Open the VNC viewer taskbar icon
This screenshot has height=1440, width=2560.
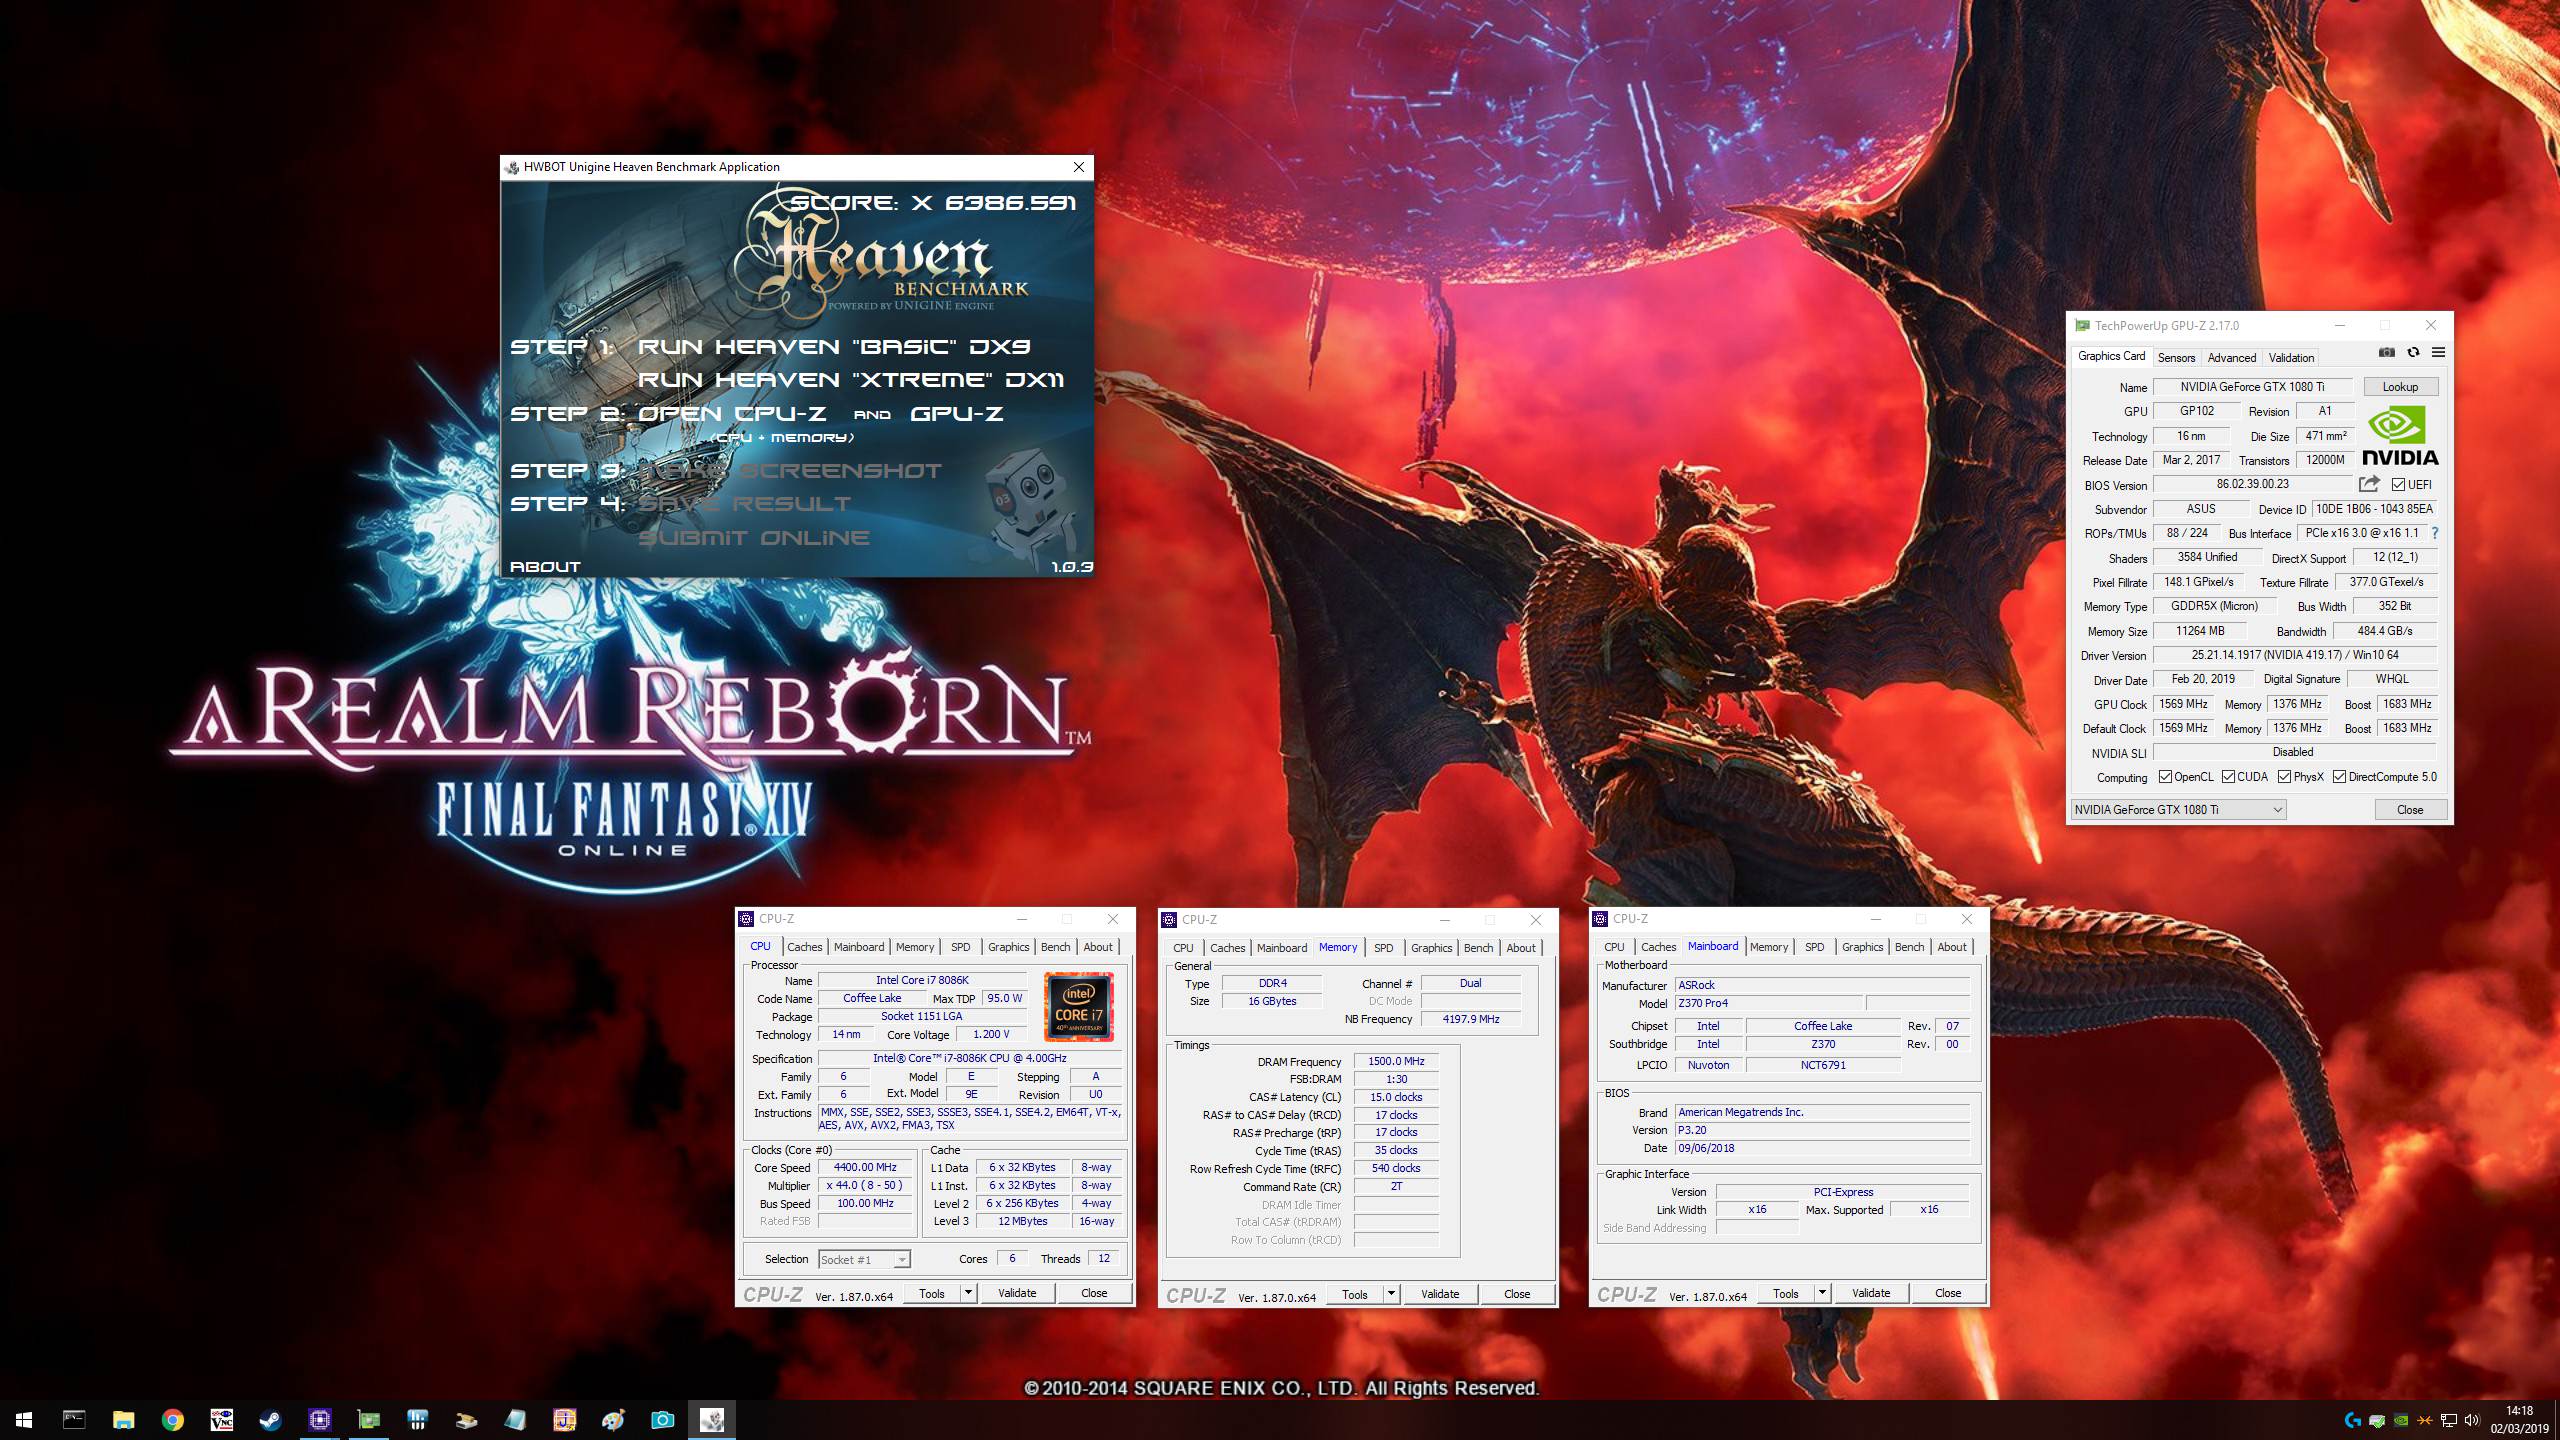click(221, 1420)
